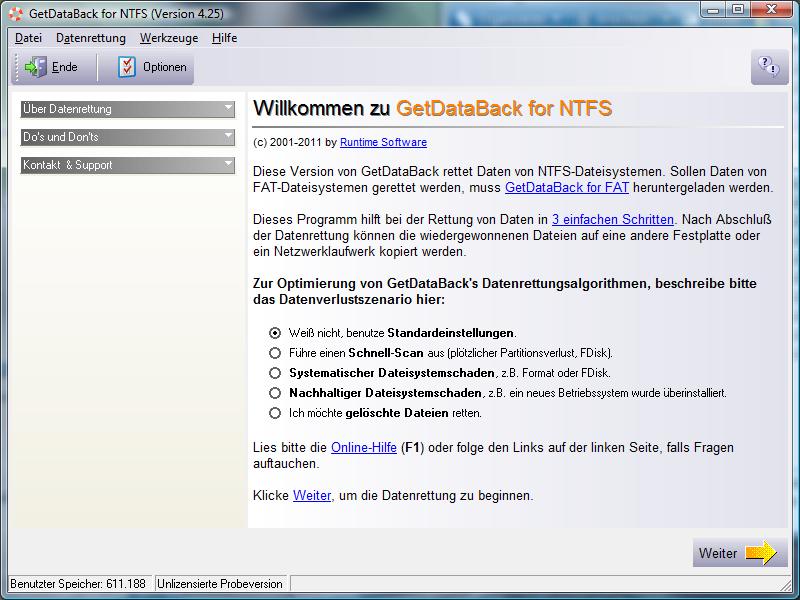This screenshot has height=600, width=800.
Task: Click the Benutzter Speicher: 611.188 status
Action: 78,584
